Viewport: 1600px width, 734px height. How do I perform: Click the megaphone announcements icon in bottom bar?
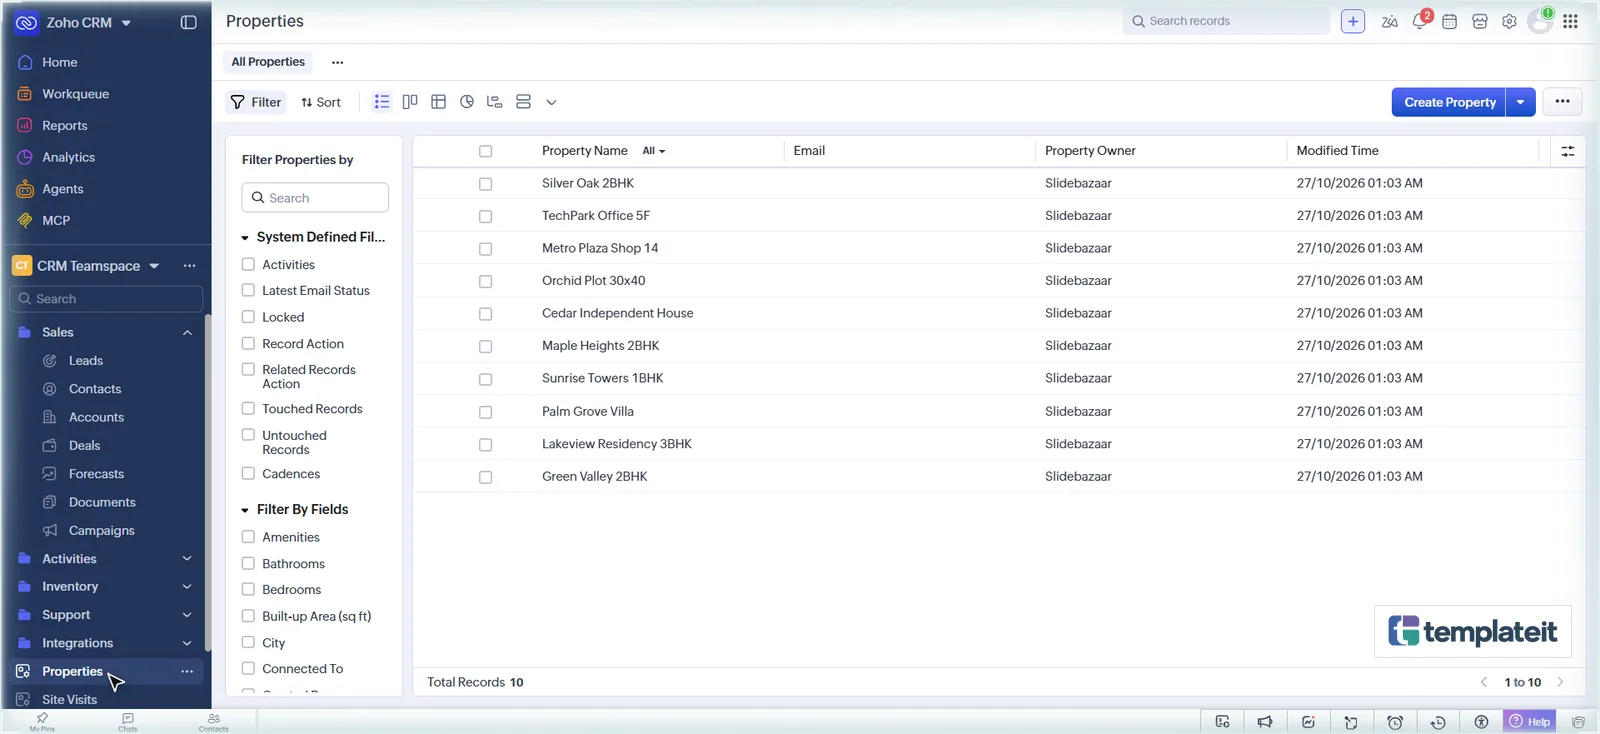(1265, 722)
